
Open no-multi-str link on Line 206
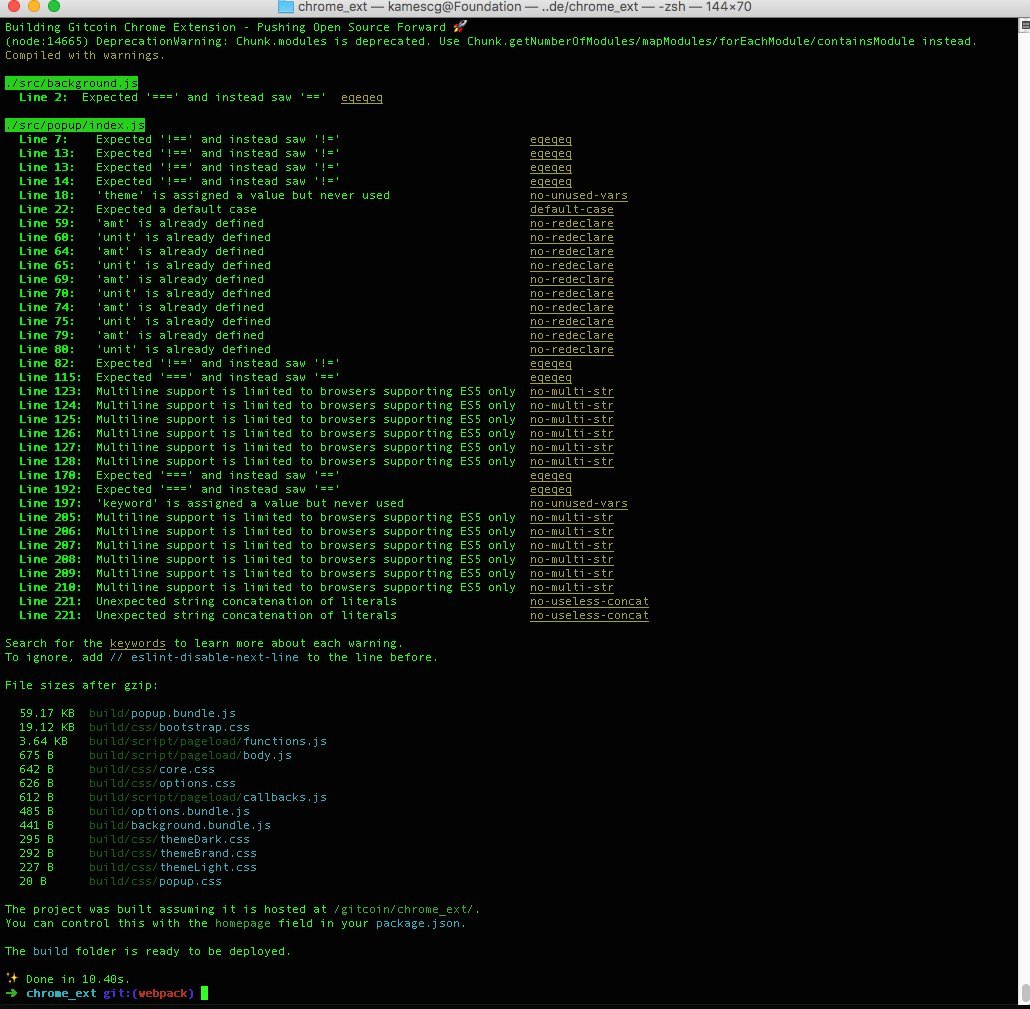coord(571,531)
